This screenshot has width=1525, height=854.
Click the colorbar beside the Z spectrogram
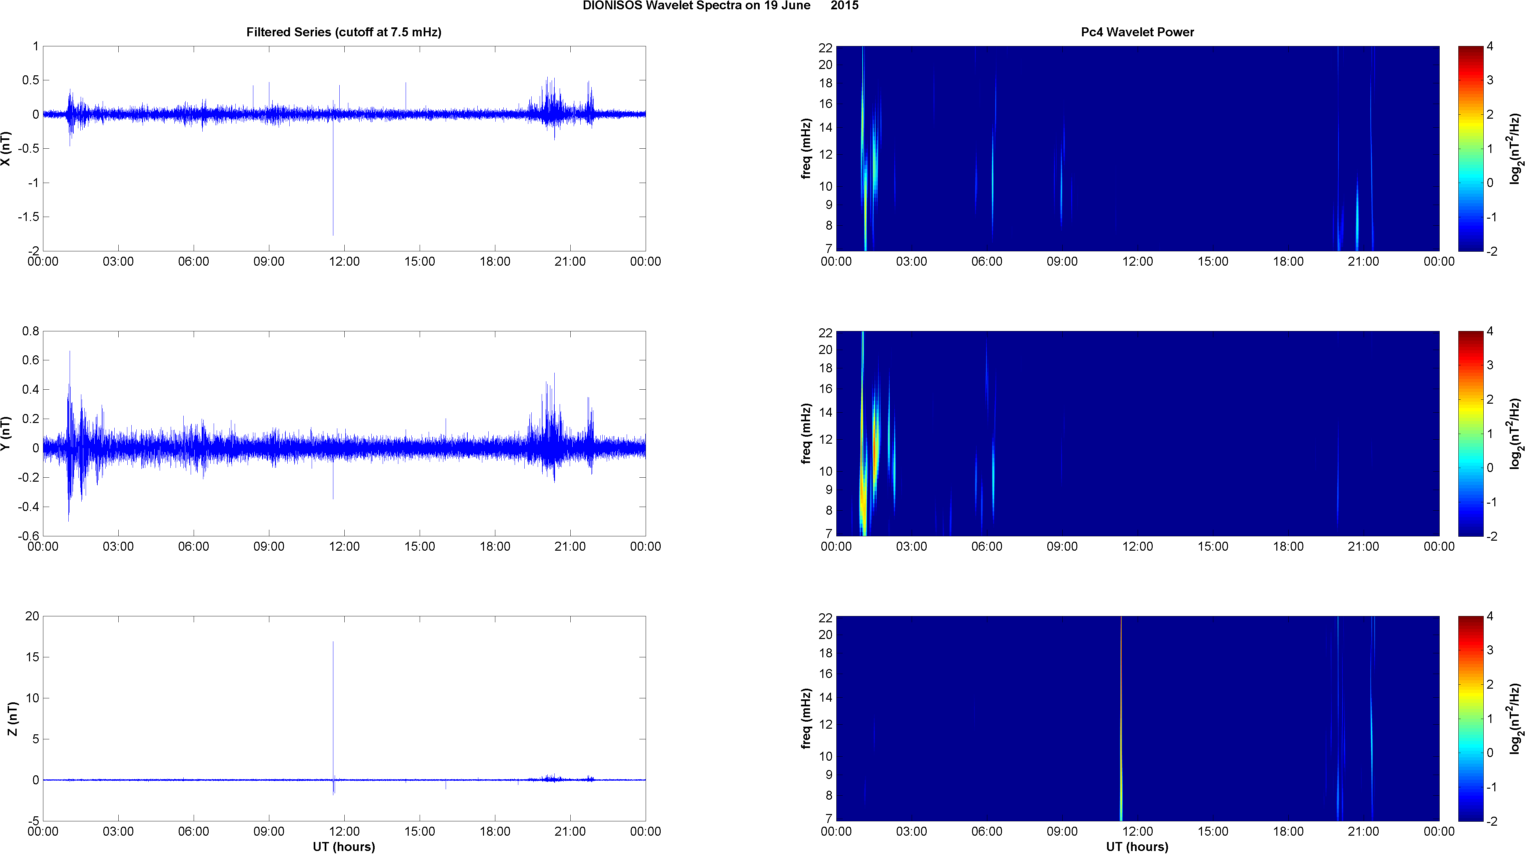1471,718
